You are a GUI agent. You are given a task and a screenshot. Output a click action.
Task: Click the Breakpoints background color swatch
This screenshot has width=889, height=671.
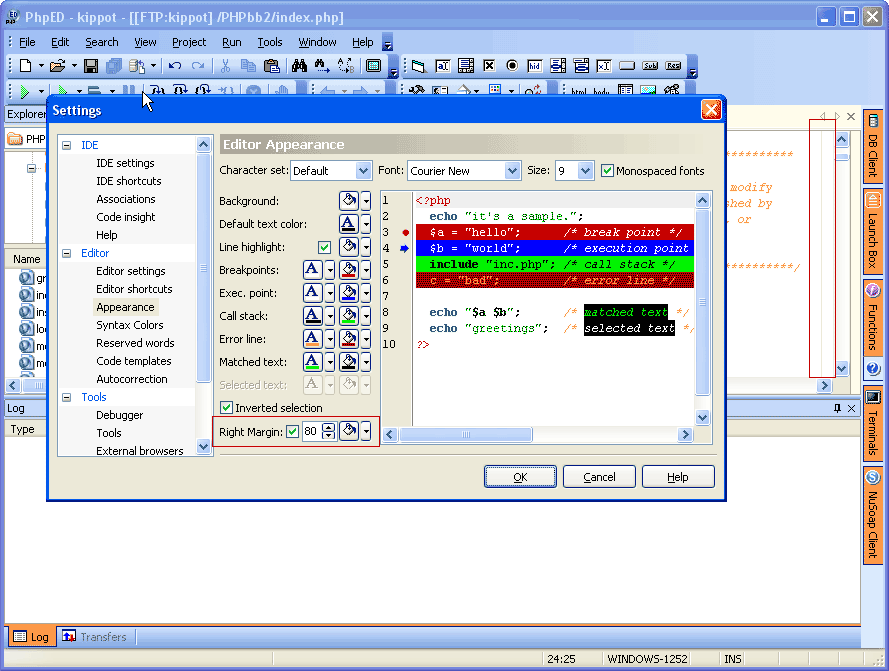349,270
